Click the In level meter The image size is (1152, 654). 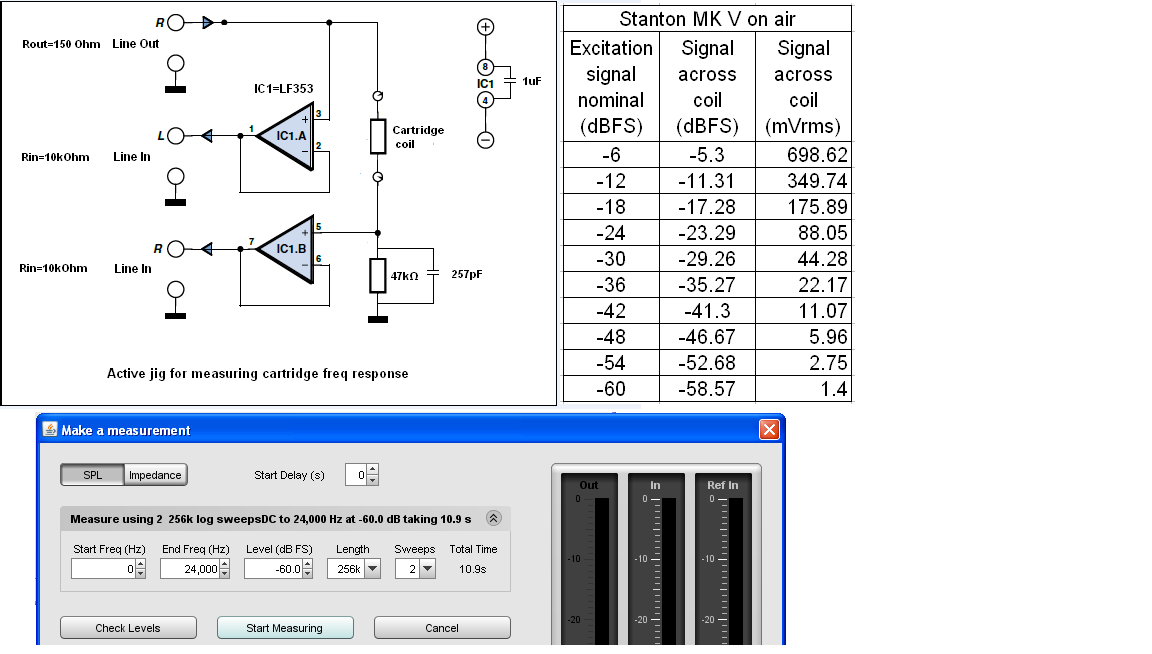click(x=655, y=560)
